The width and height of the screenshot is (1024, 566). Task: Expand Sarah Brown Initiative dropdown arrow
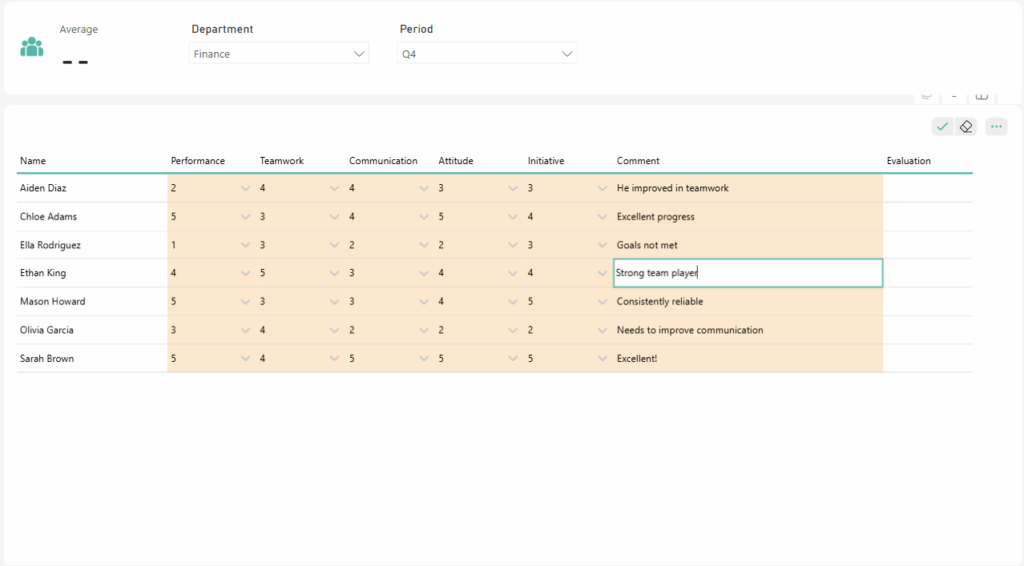point(602,358)
